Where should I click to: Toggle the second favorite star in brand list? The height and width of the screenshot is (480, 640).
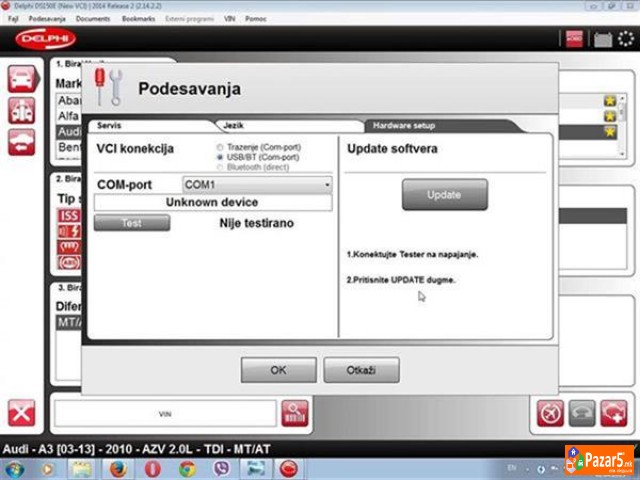(x=610, y=116)
